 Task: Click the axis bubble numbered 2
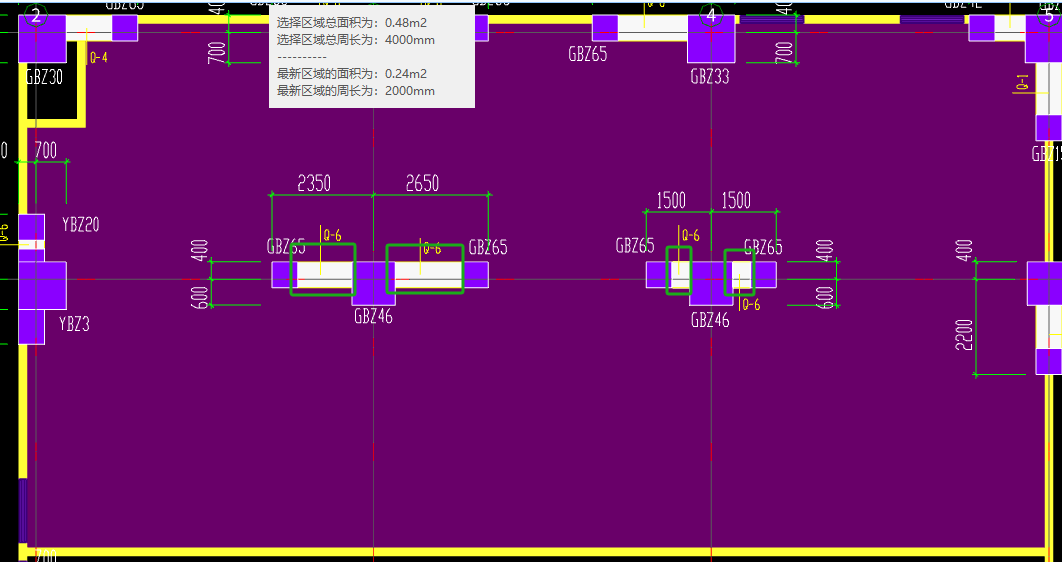click(36, 16)
